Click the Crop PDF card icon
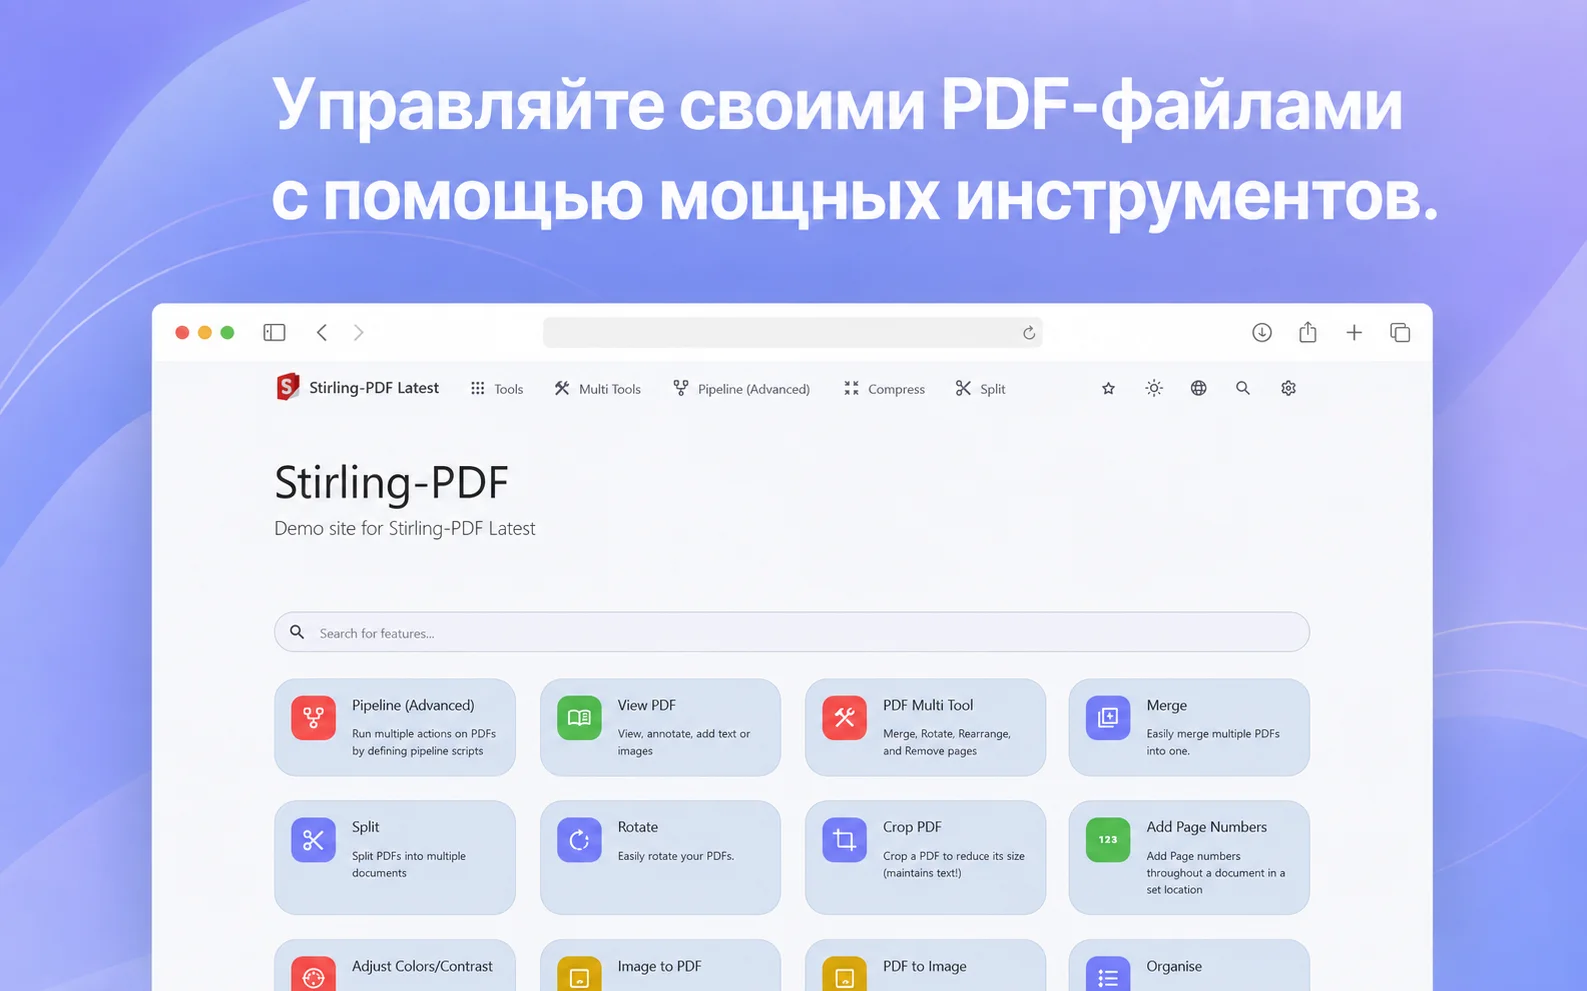 [x=844, y=840]
